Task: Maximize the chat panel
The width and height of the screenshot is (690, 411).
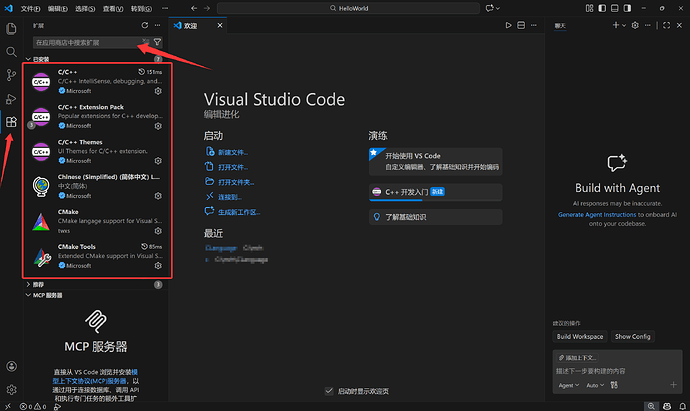Action: pyautogui.click(x=667, y=26)
